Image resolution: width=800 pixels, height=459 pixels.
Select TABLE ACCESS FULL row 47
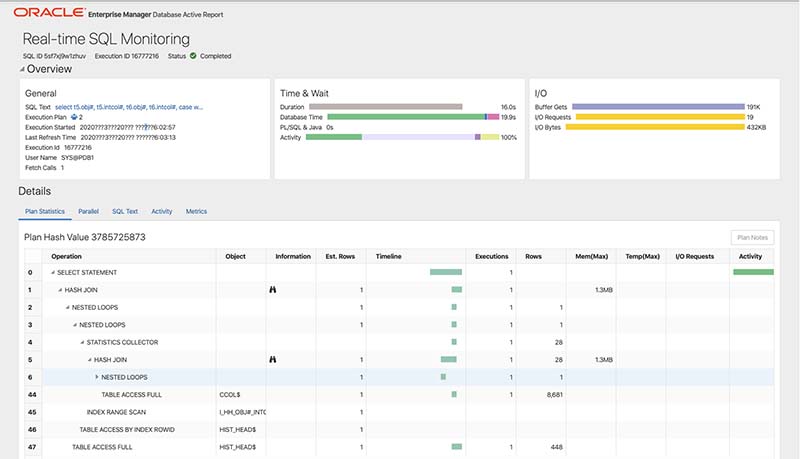pos(399,447)
